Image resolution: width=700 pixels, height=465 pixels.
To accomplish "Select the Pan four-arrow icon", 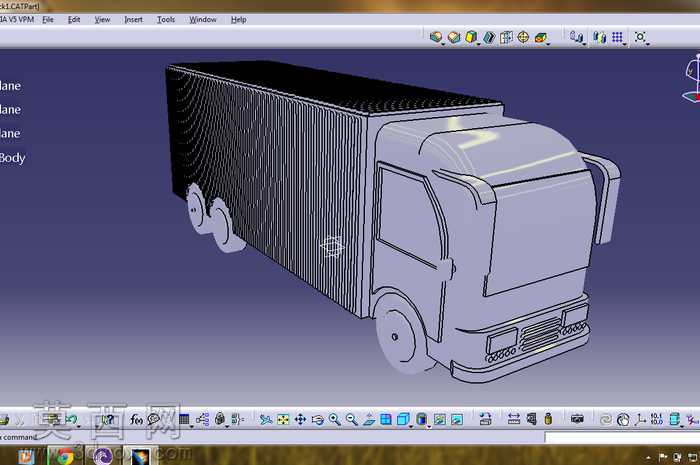I will click(300, 419).
